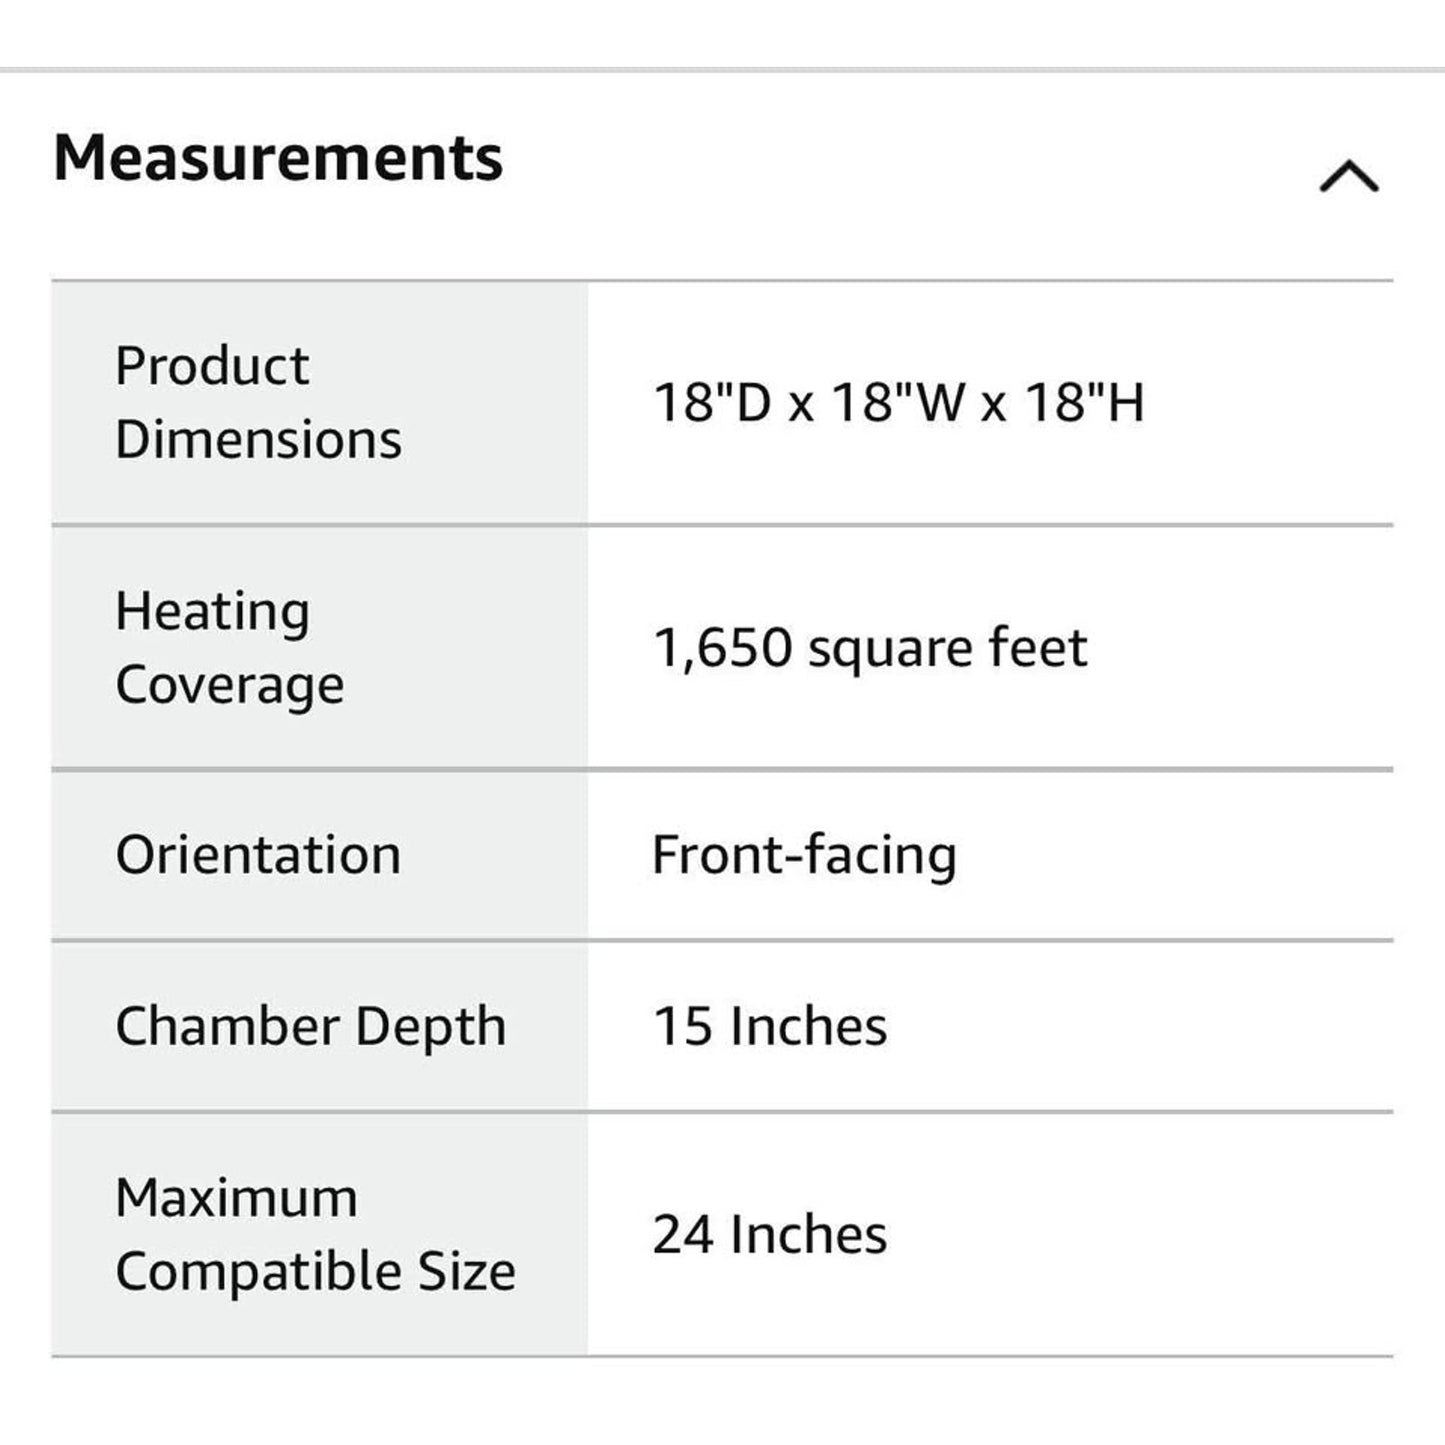
Task: Click the 24 Inches value
Action: [x=770, y=1235]
